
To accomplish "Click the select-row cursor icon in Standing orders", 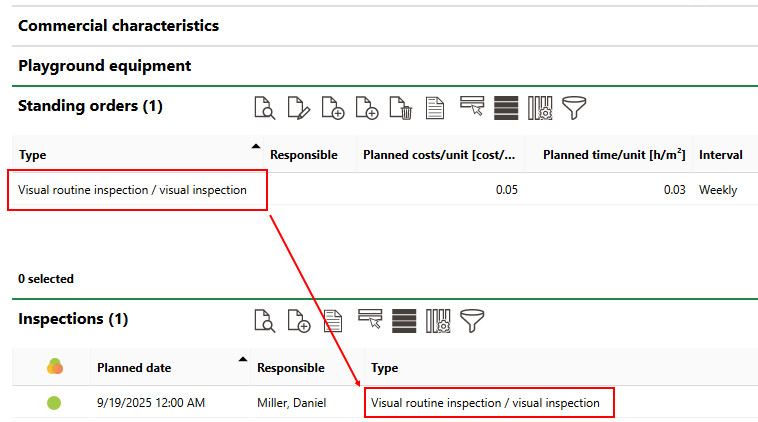I will (471, 106).
